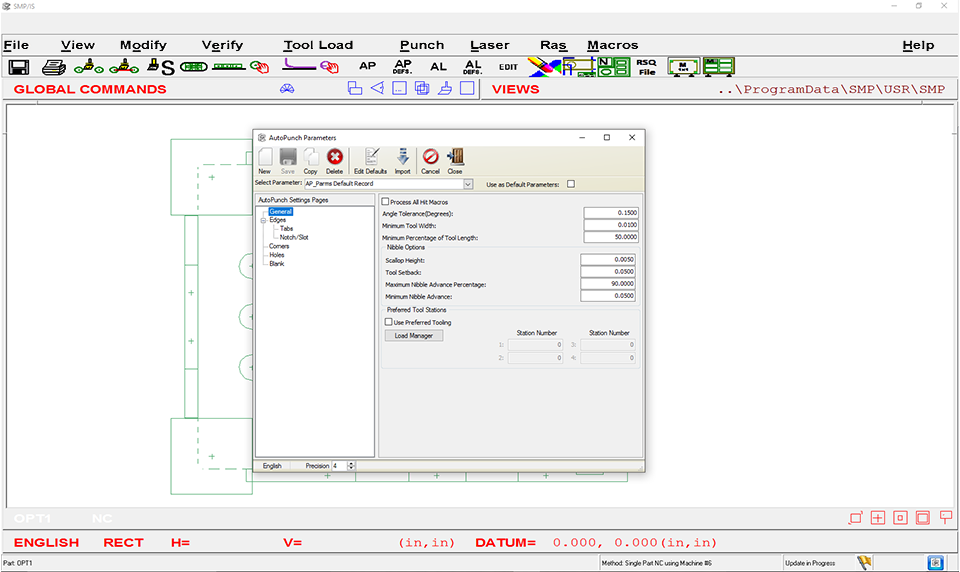Check Use as Default Parameters box
The image size is (960, 572).
571,184
